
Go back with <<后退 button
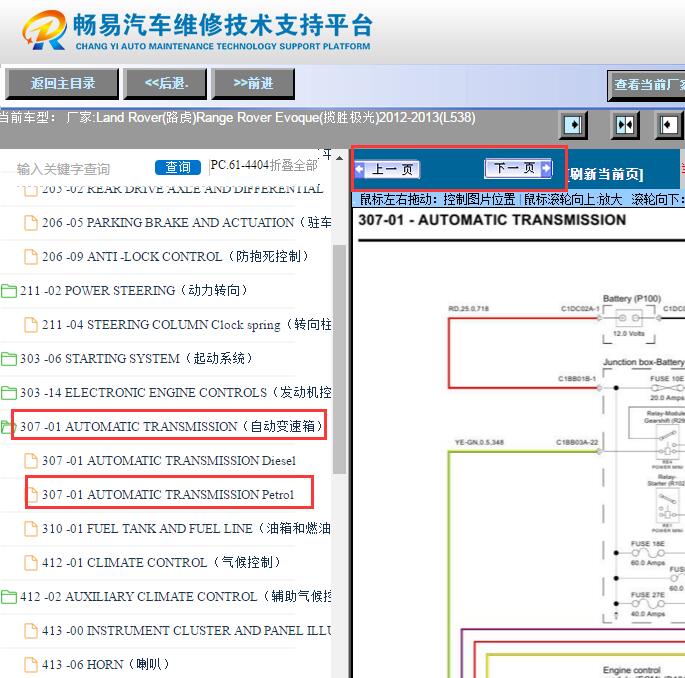[165, 83]
